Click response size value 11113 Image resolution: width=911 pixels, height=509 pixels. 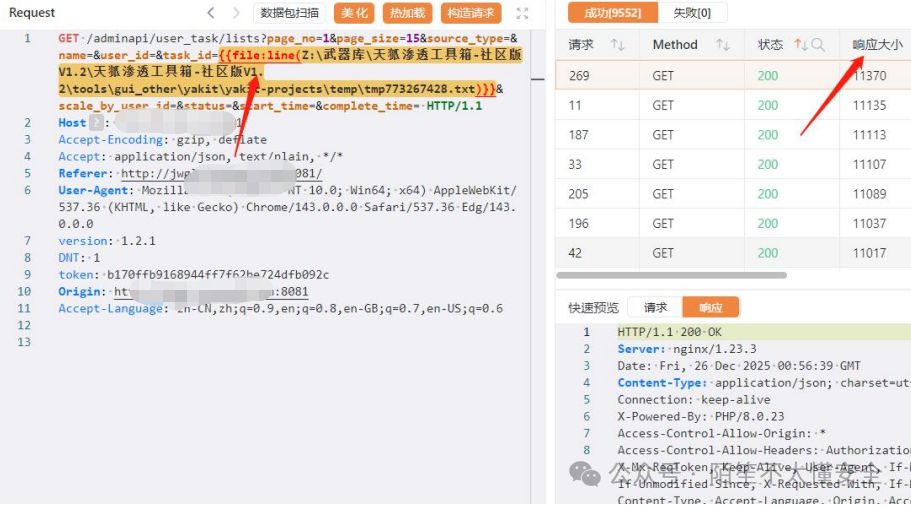tap(869, 135)
